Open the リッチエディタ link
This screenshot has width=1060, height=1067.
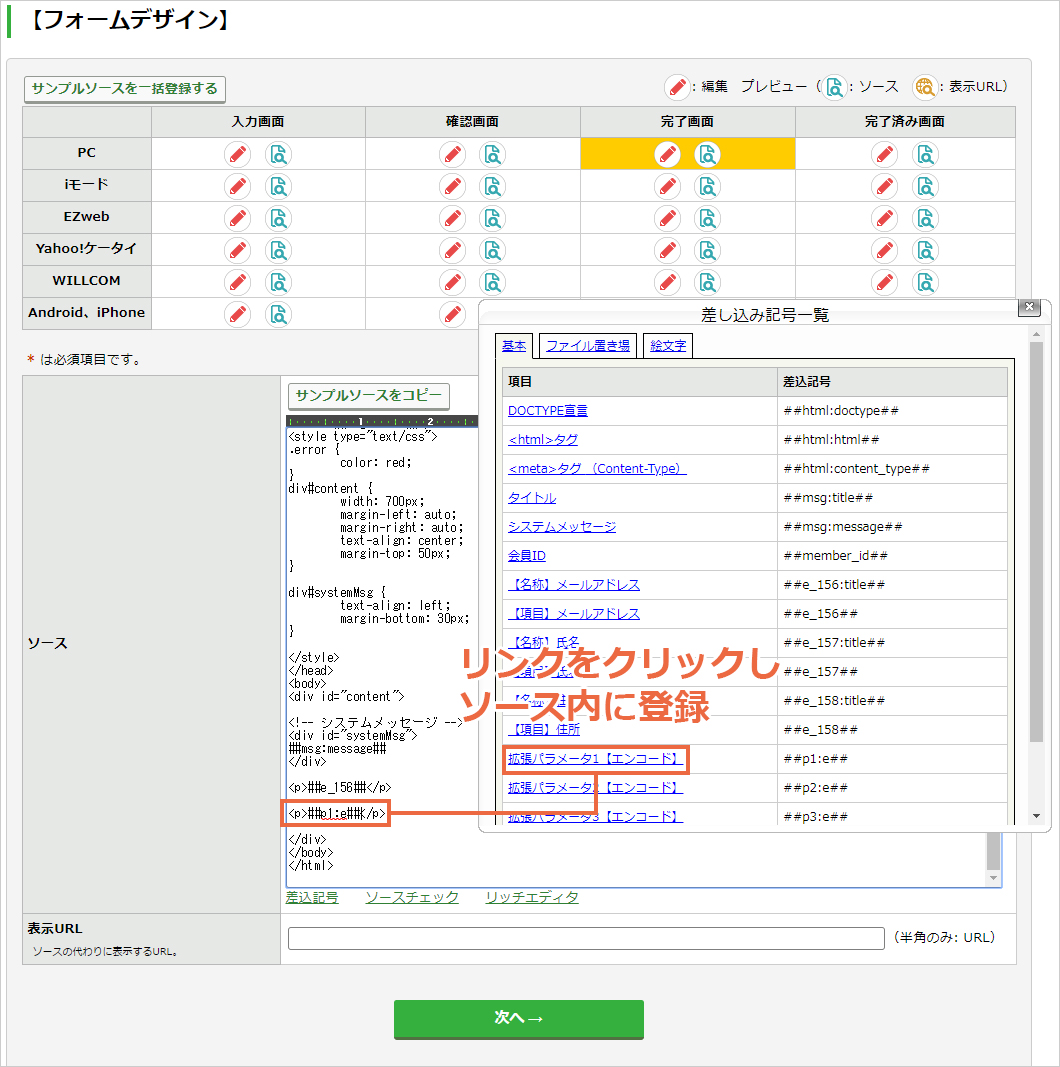[x=532, y=898]
